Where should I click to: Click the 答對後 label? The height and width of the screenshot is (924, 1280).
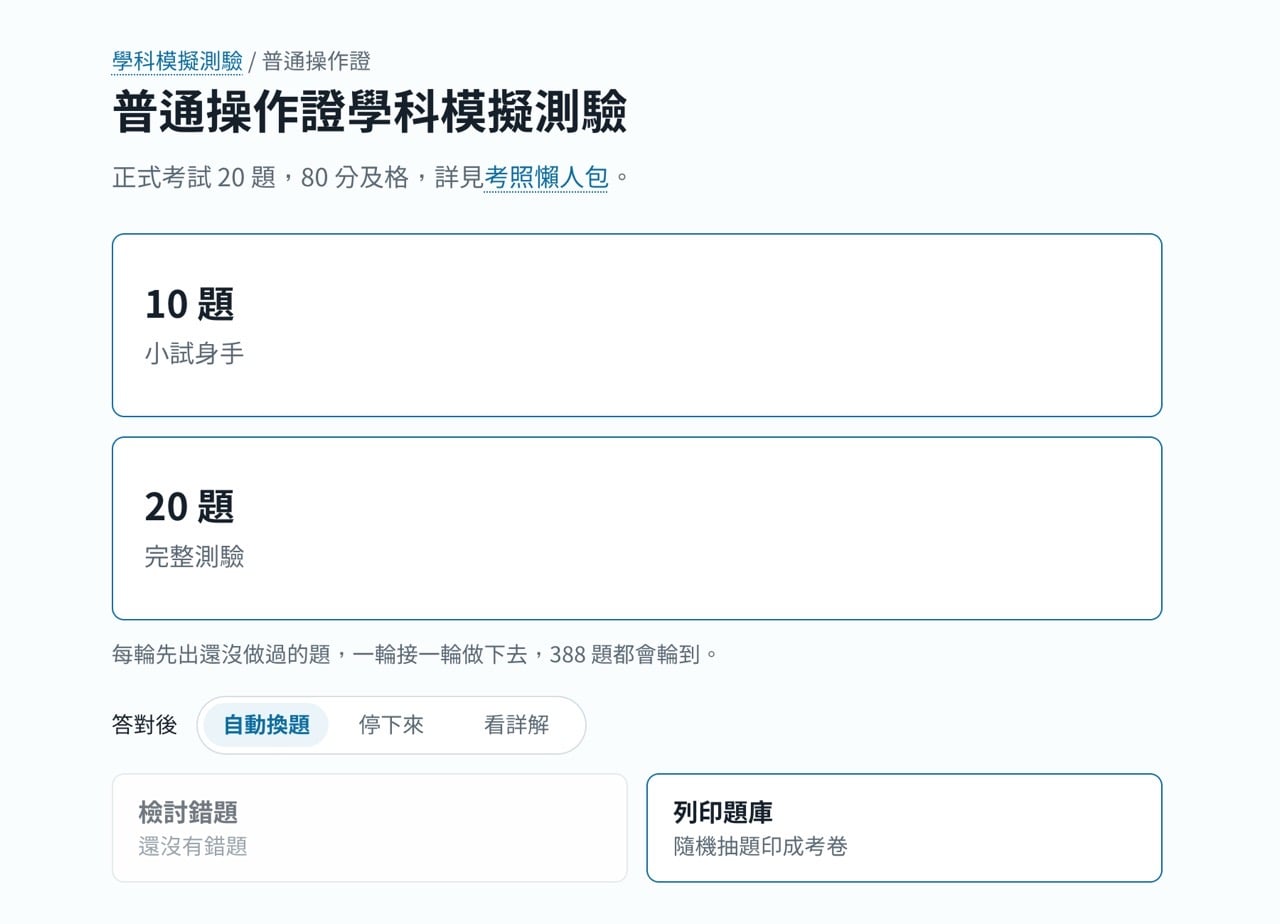tap(145, 725)
